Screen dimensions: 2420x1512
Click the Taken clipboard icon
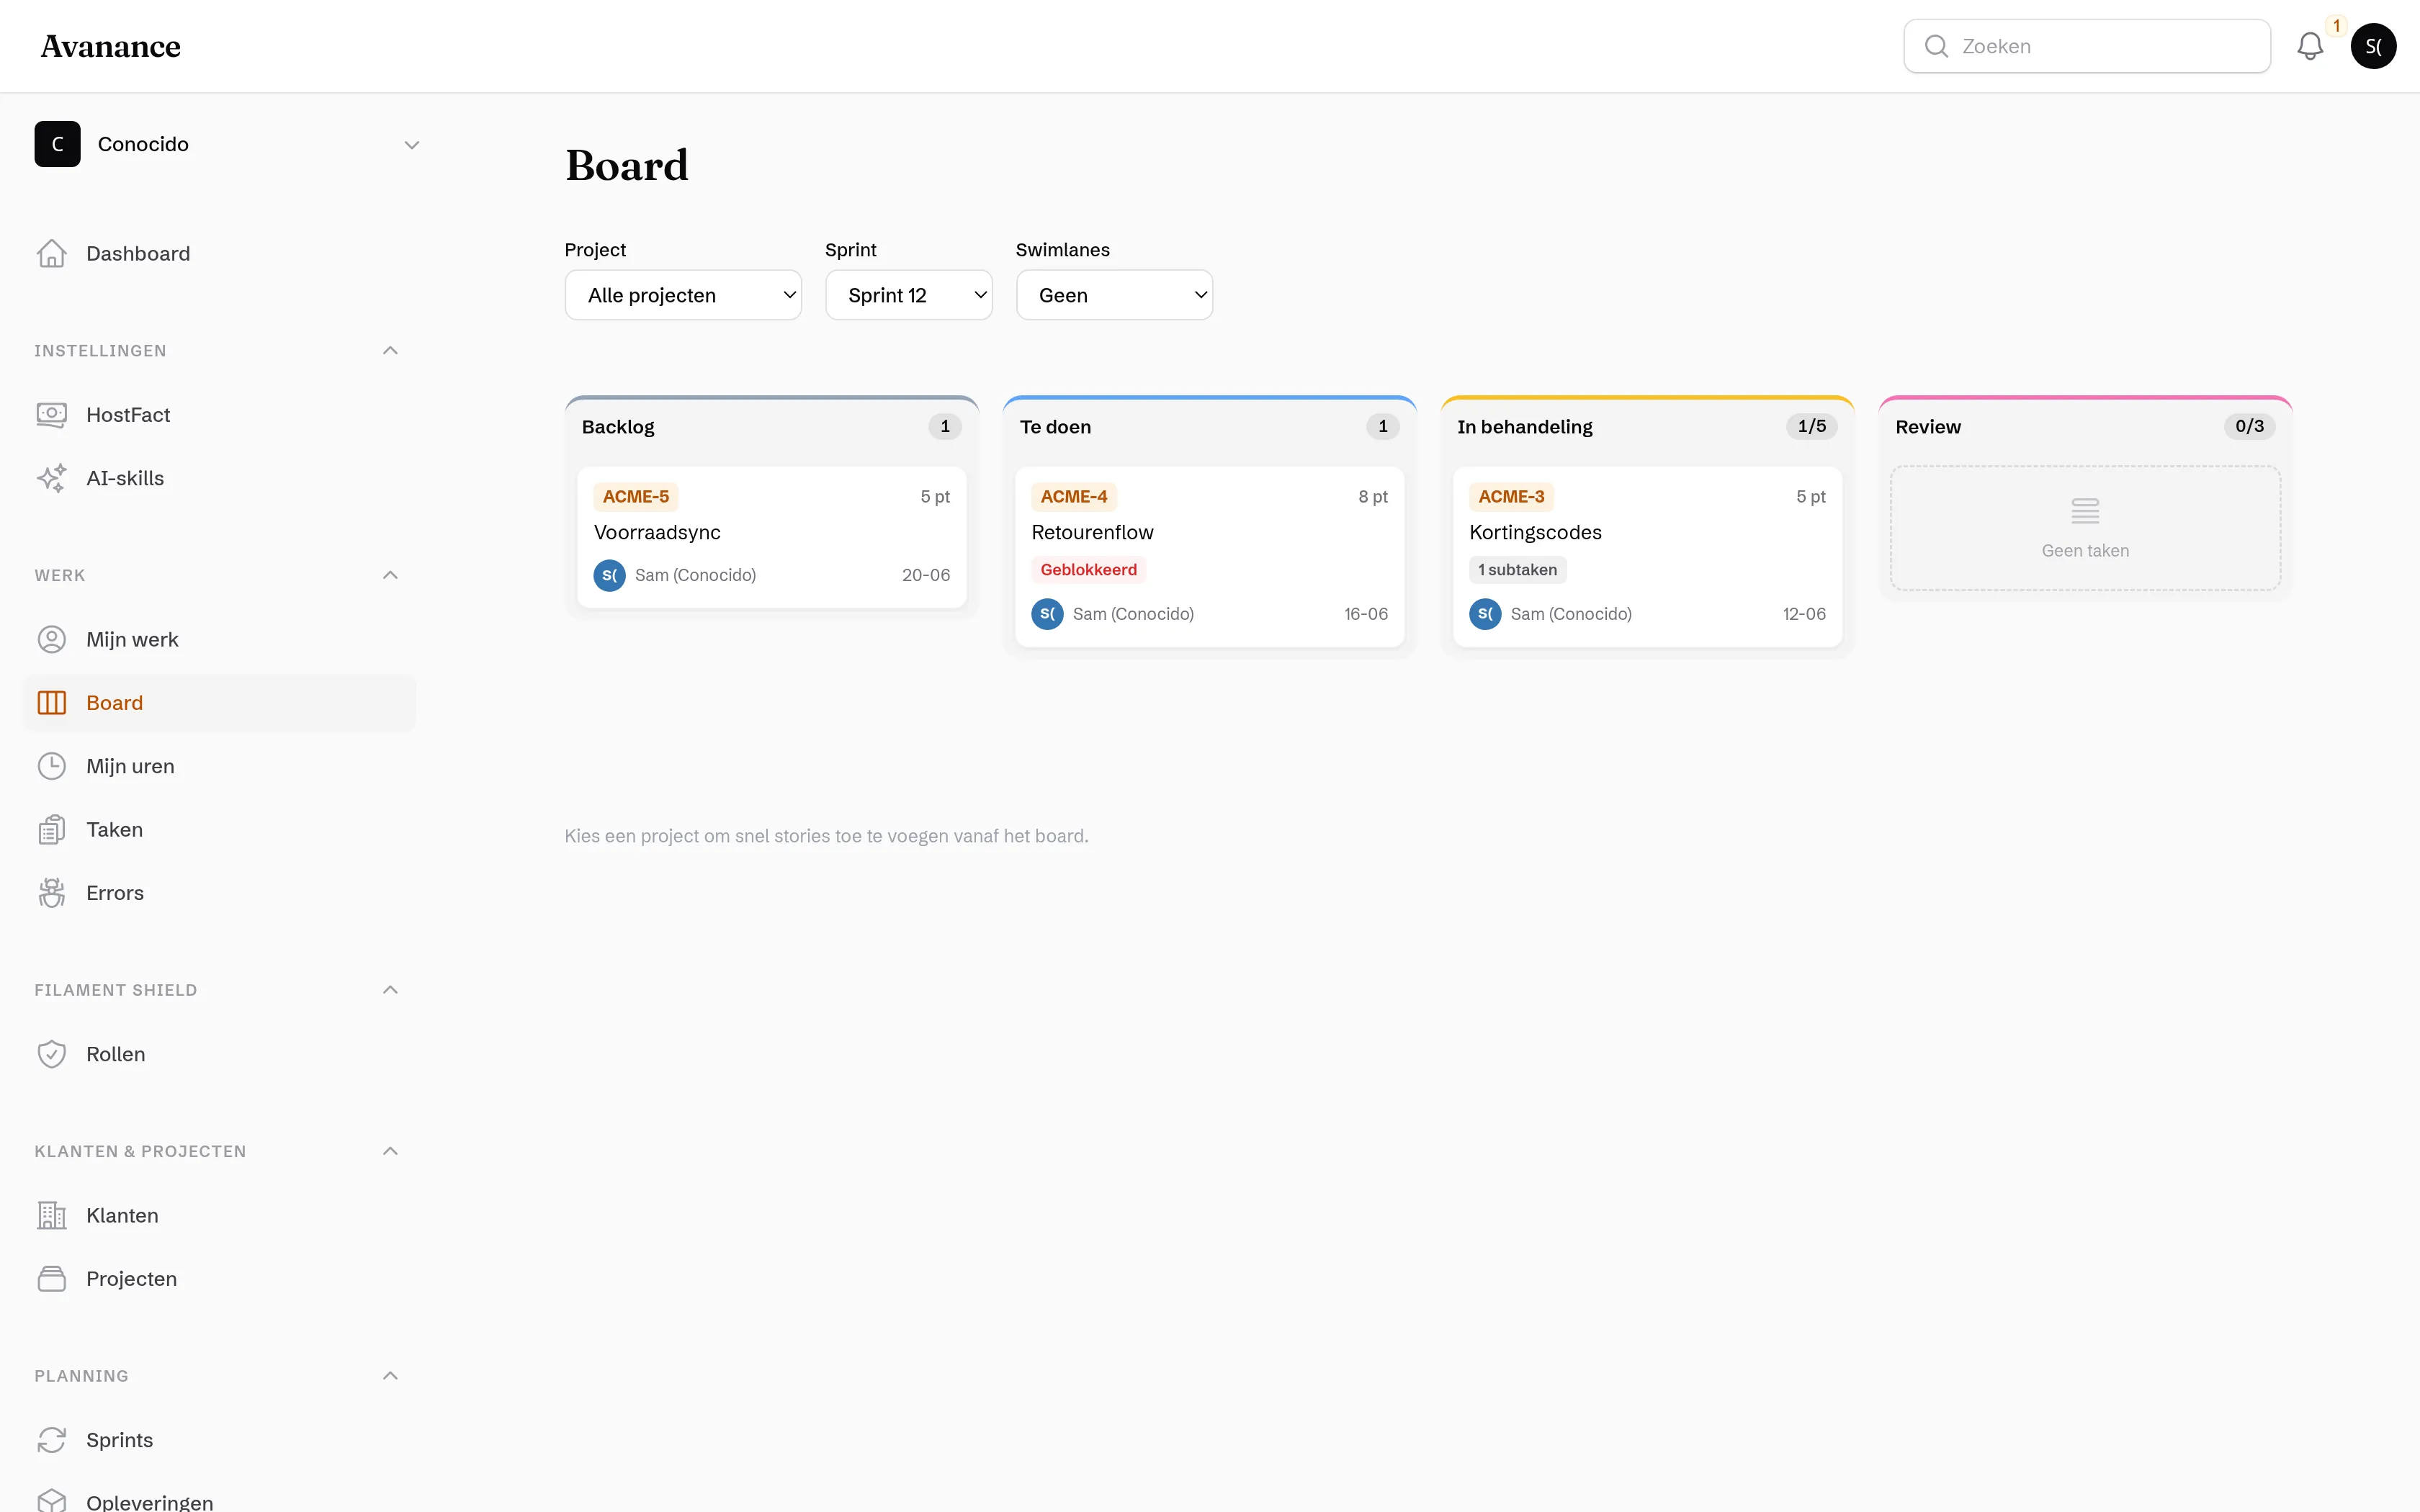(x=52, y=829)
